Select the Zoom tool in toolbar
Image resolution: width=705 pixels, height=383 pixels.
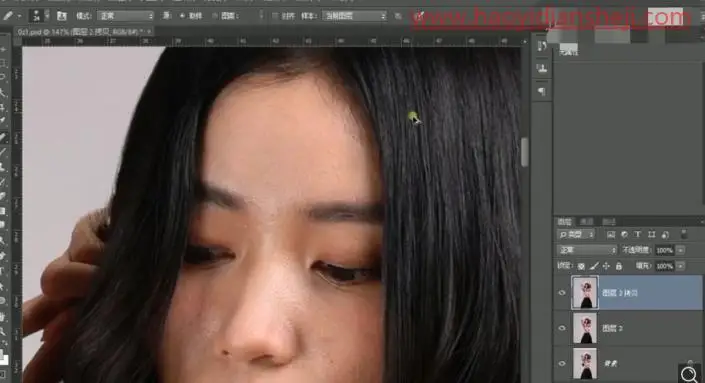tap(4, 332)
